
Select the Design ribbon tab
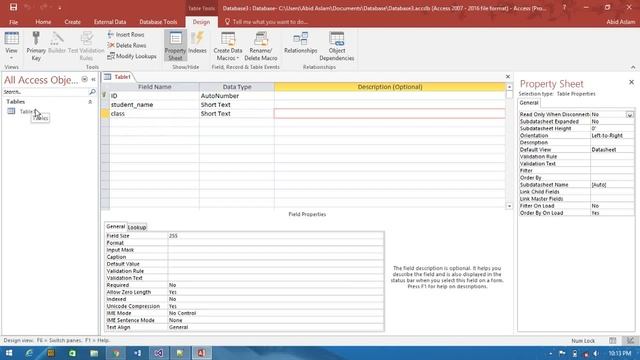(x=201, y=22)
